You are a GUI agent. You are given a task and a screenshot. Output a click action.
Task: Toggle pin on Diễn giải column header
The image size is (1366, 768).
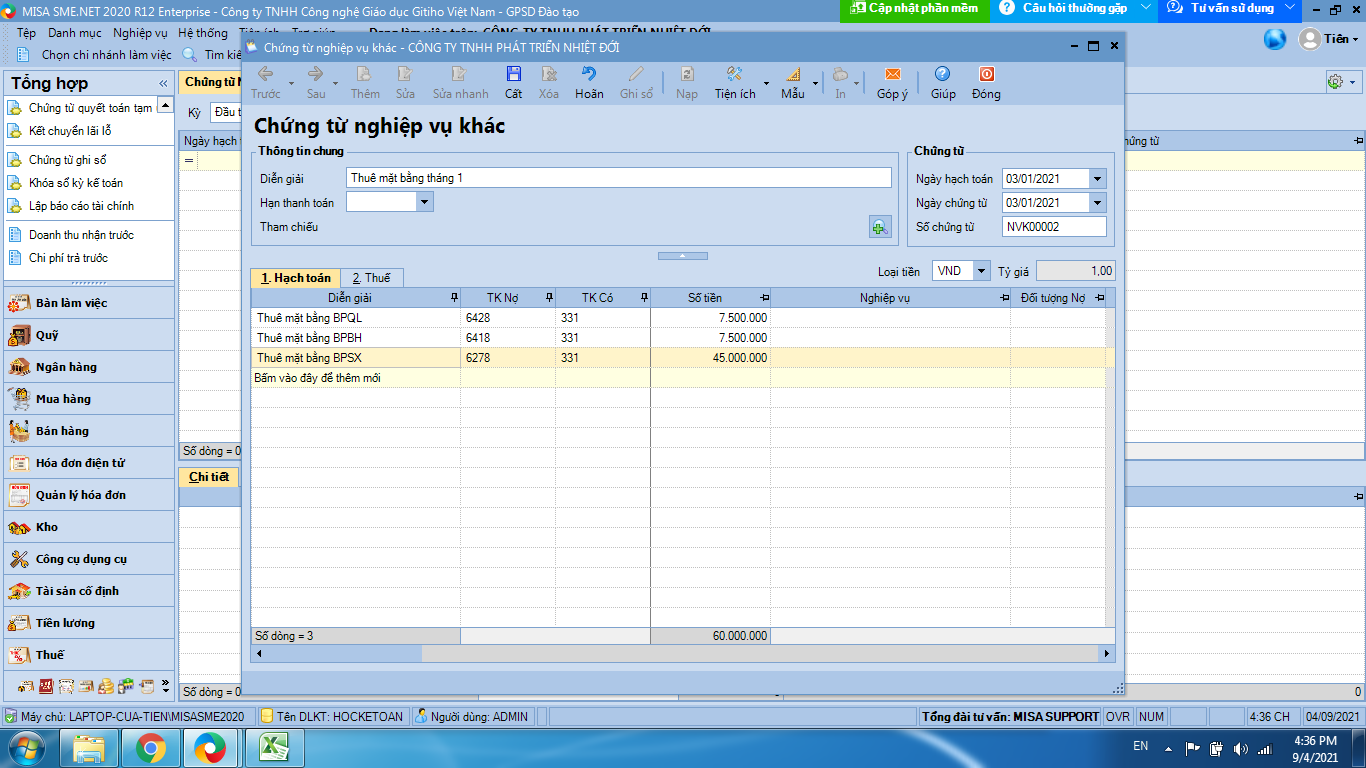coord(455,298)
